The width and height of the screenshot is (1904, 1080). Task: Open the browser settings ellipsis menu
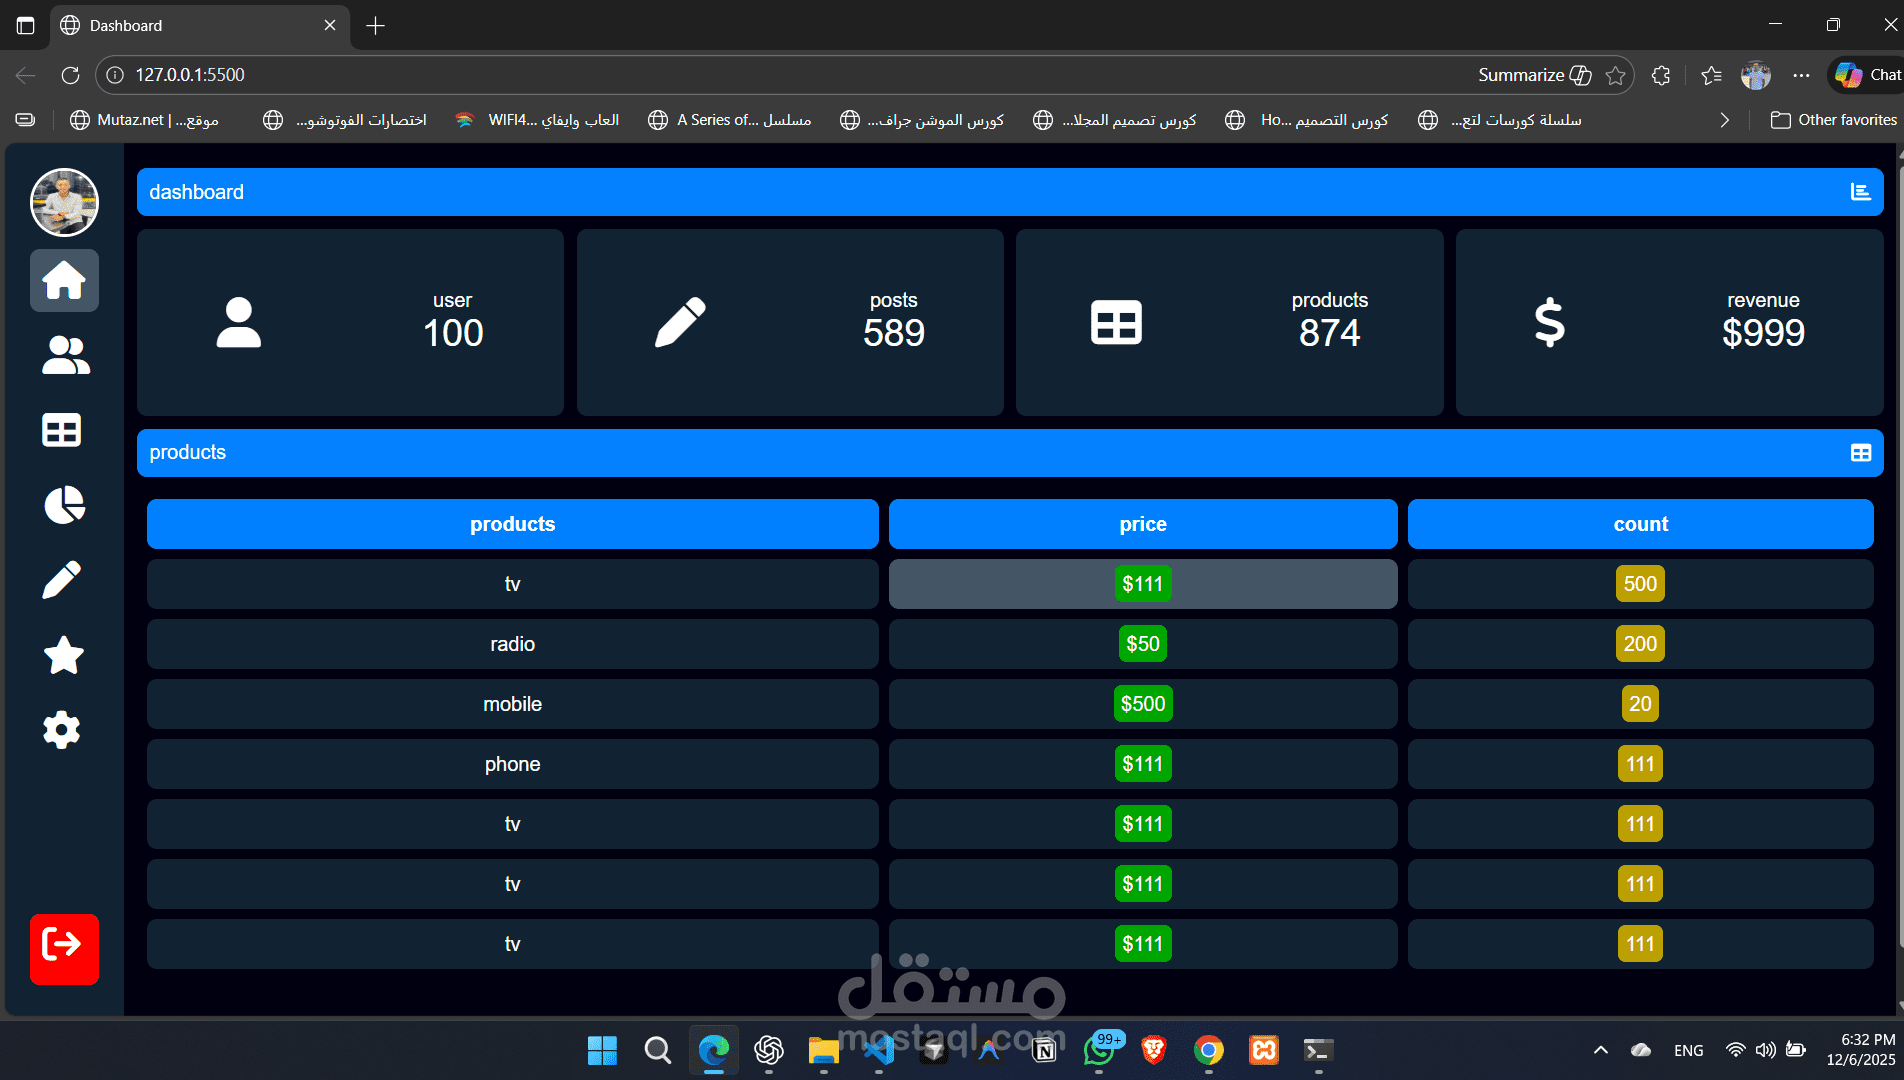1802,75
